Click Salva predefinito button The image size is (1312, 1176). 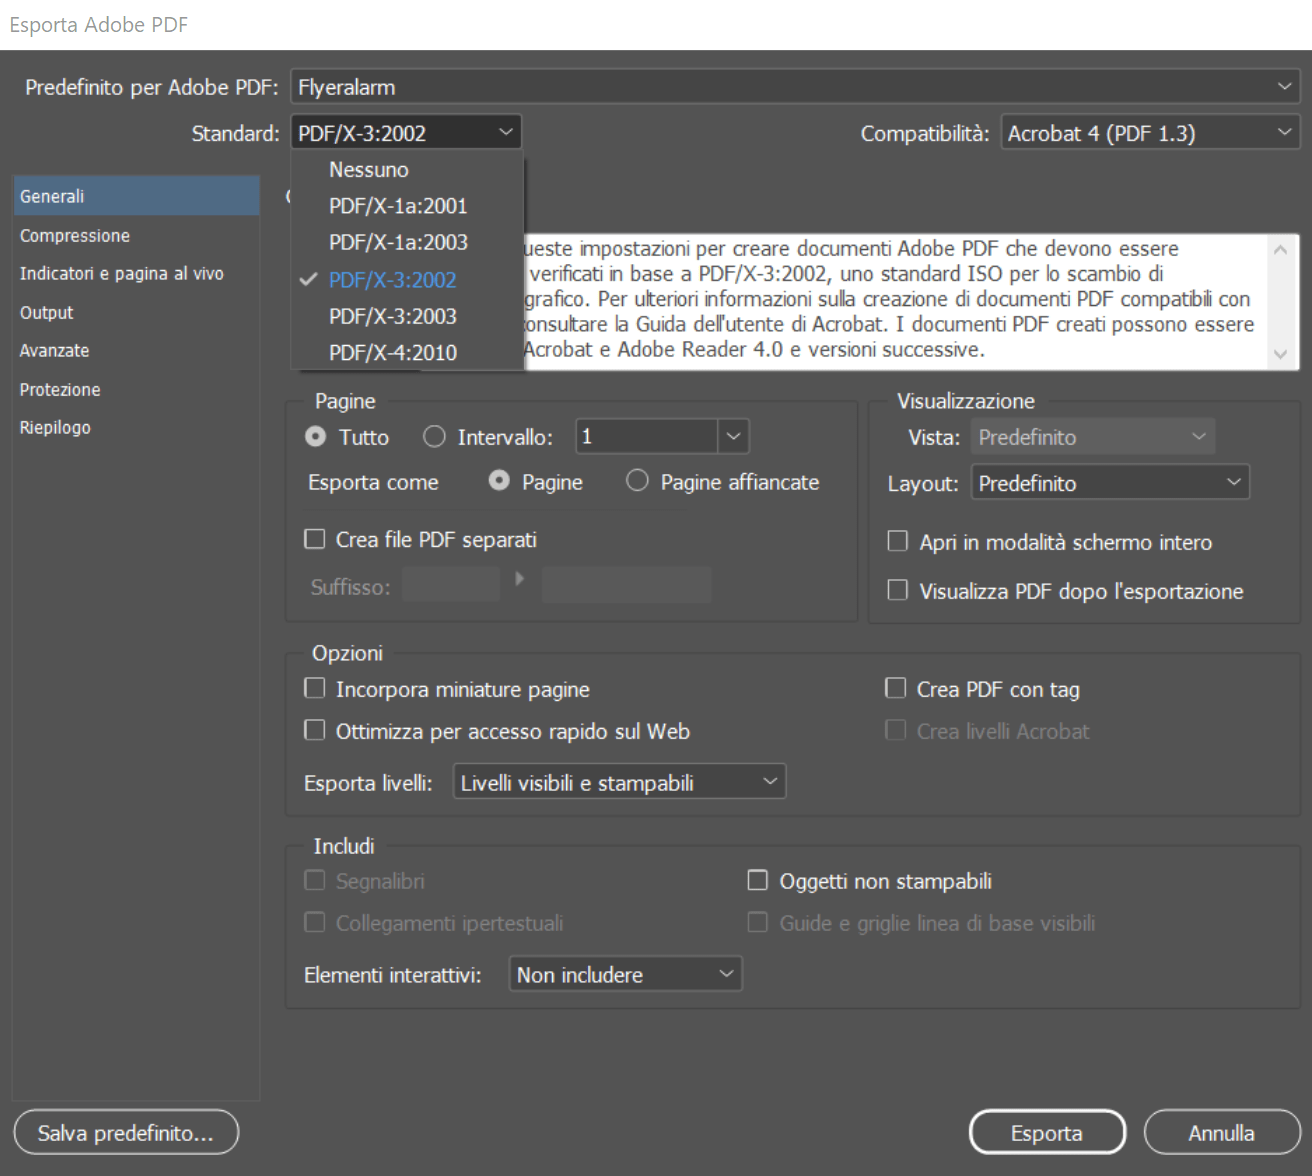point(126,1133)
